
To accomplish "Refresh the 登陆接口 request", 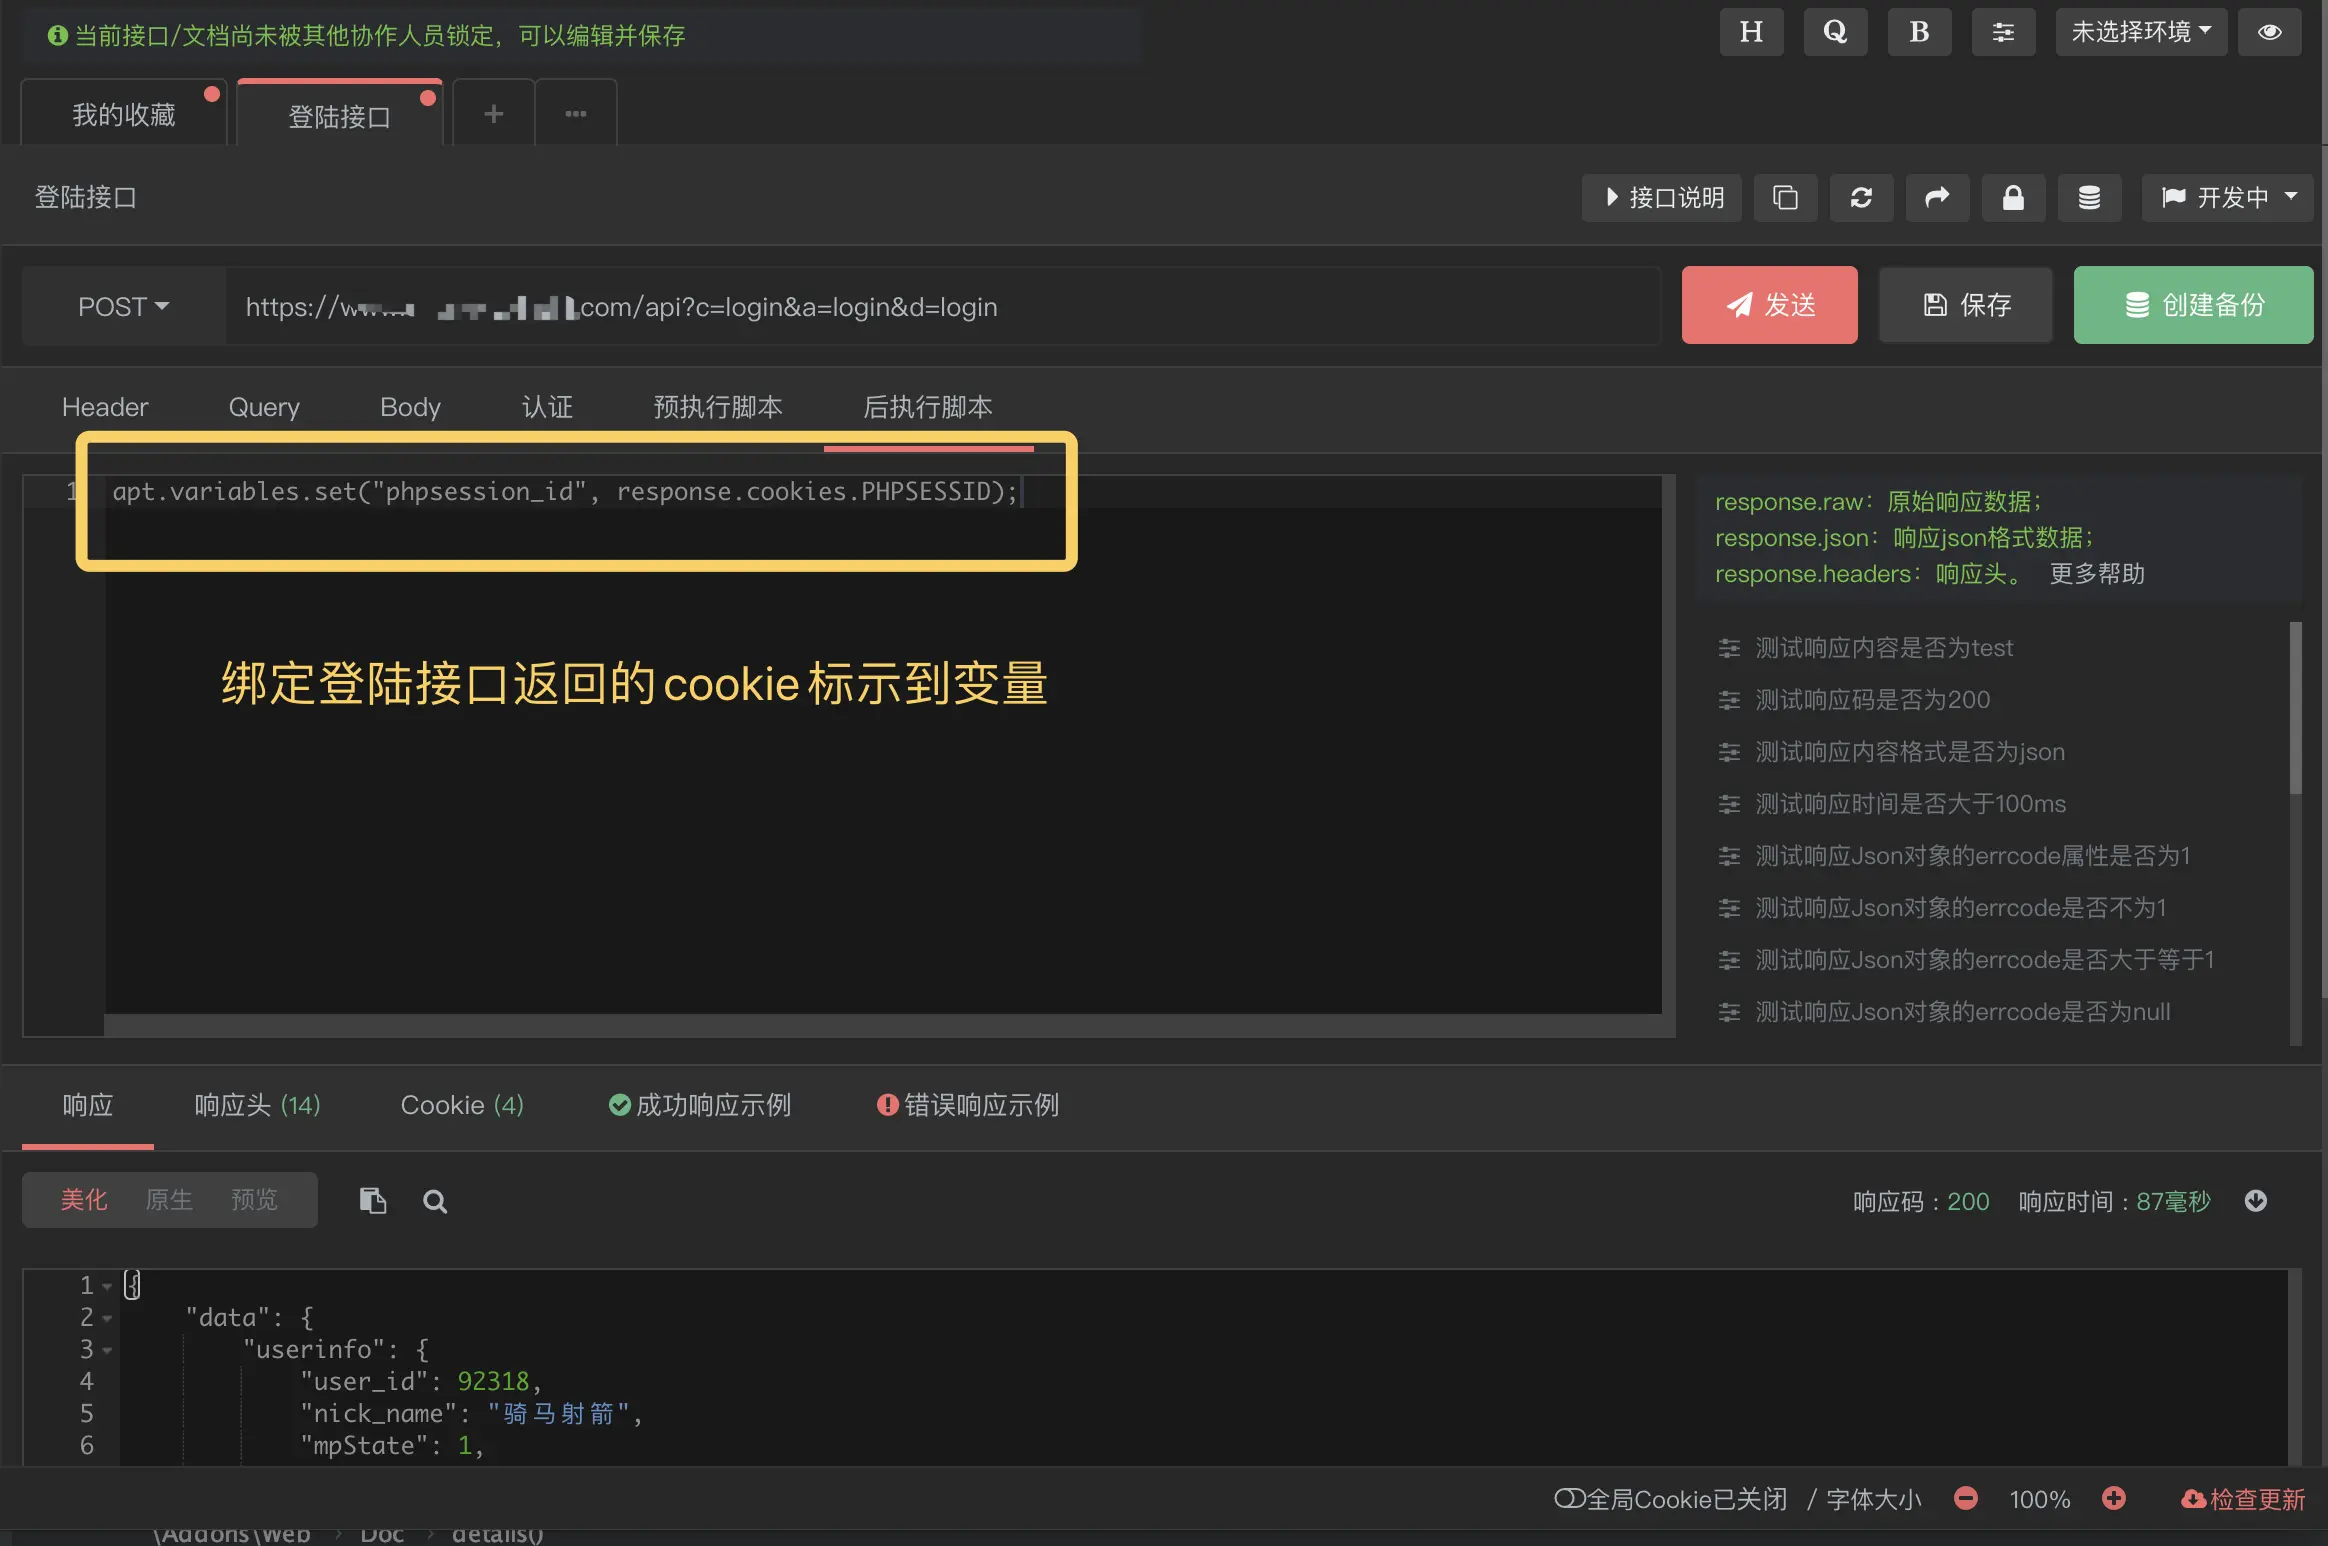I will pos(1860,198).
